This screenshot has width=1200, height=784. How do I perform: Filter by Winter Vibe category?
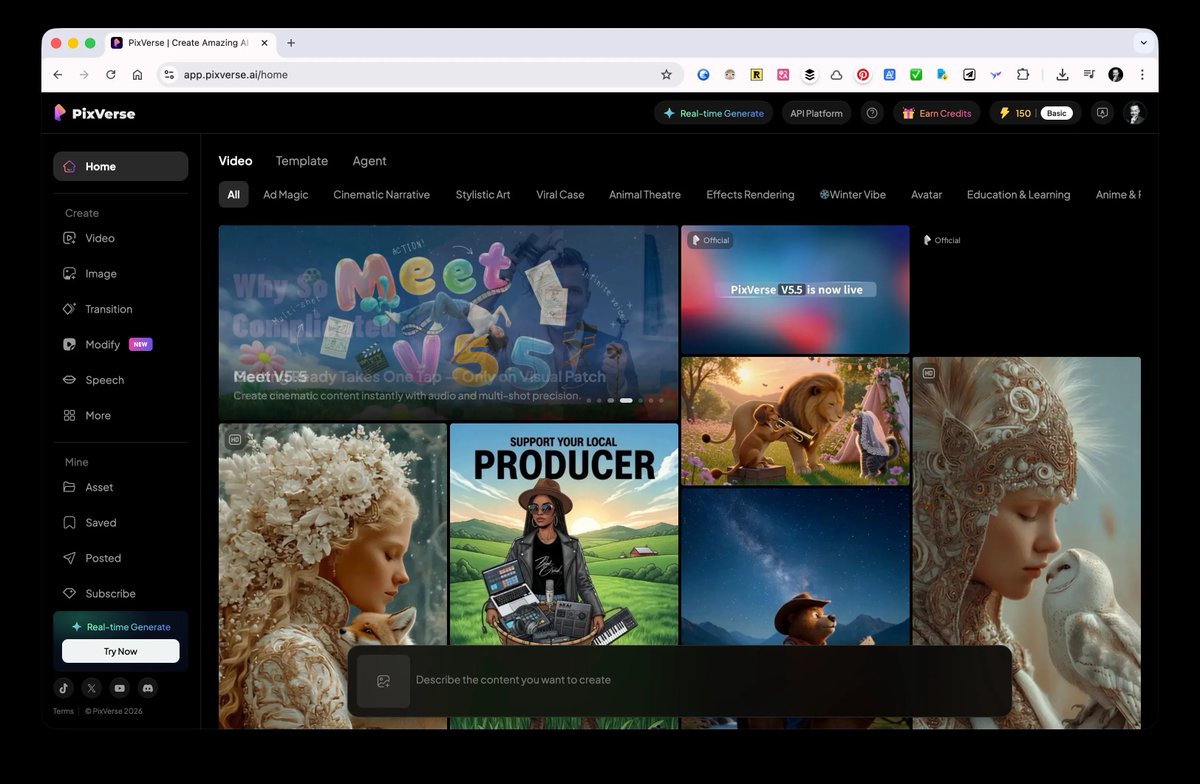point(853,195)
